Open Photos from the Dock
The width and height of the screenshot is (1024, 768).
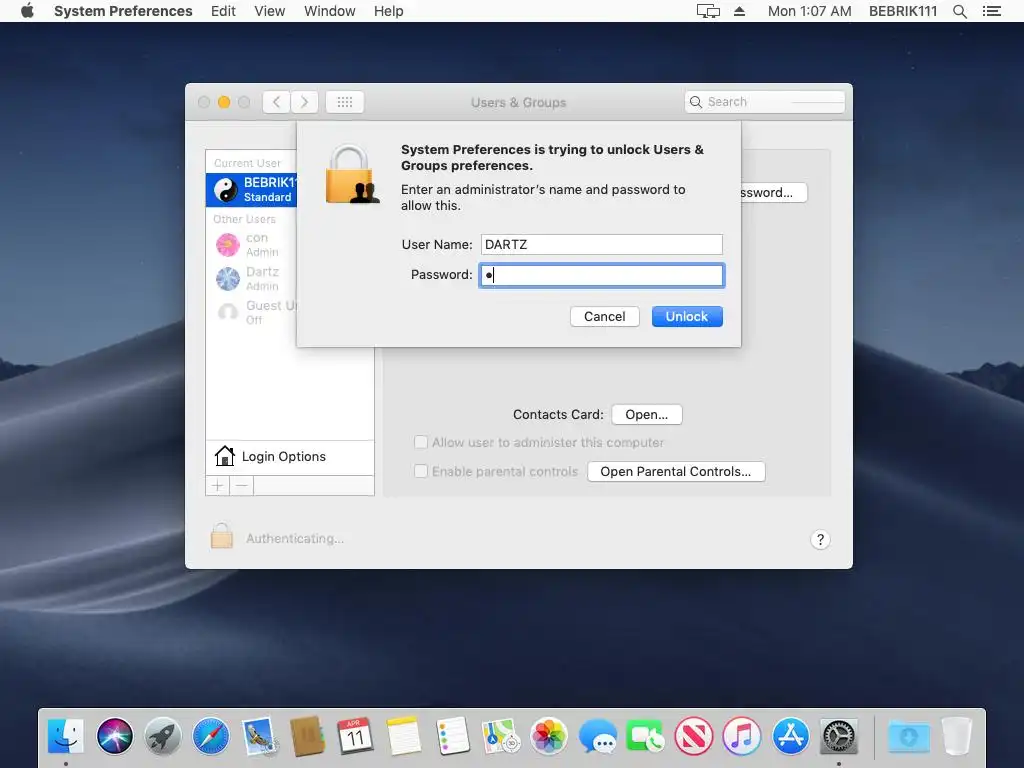549,737
